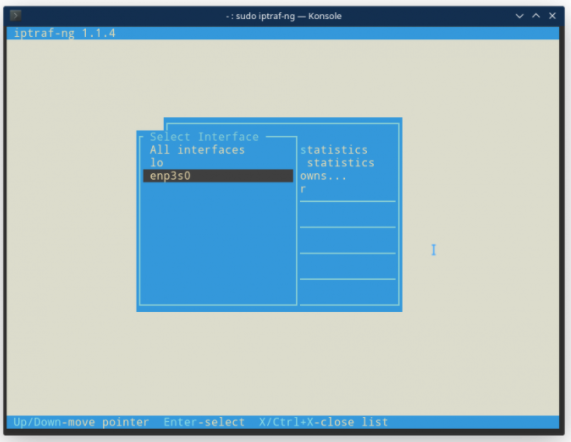
Task: Click the truncated 'owns...' menu entry
Action: (323, 176)
